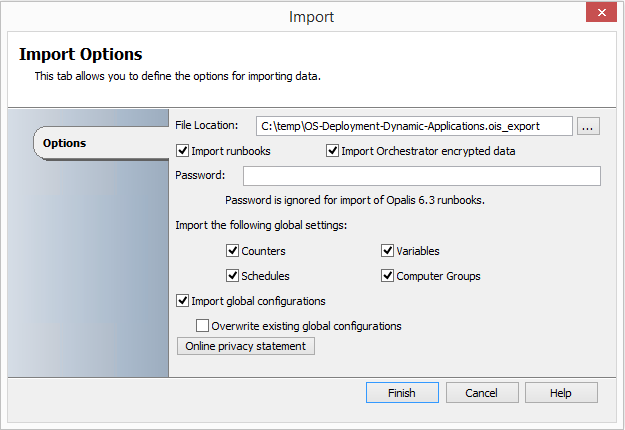Toggle the Schedules checkbox
Viewport: 625px width, 430px height.
click(x=232, y=276)
